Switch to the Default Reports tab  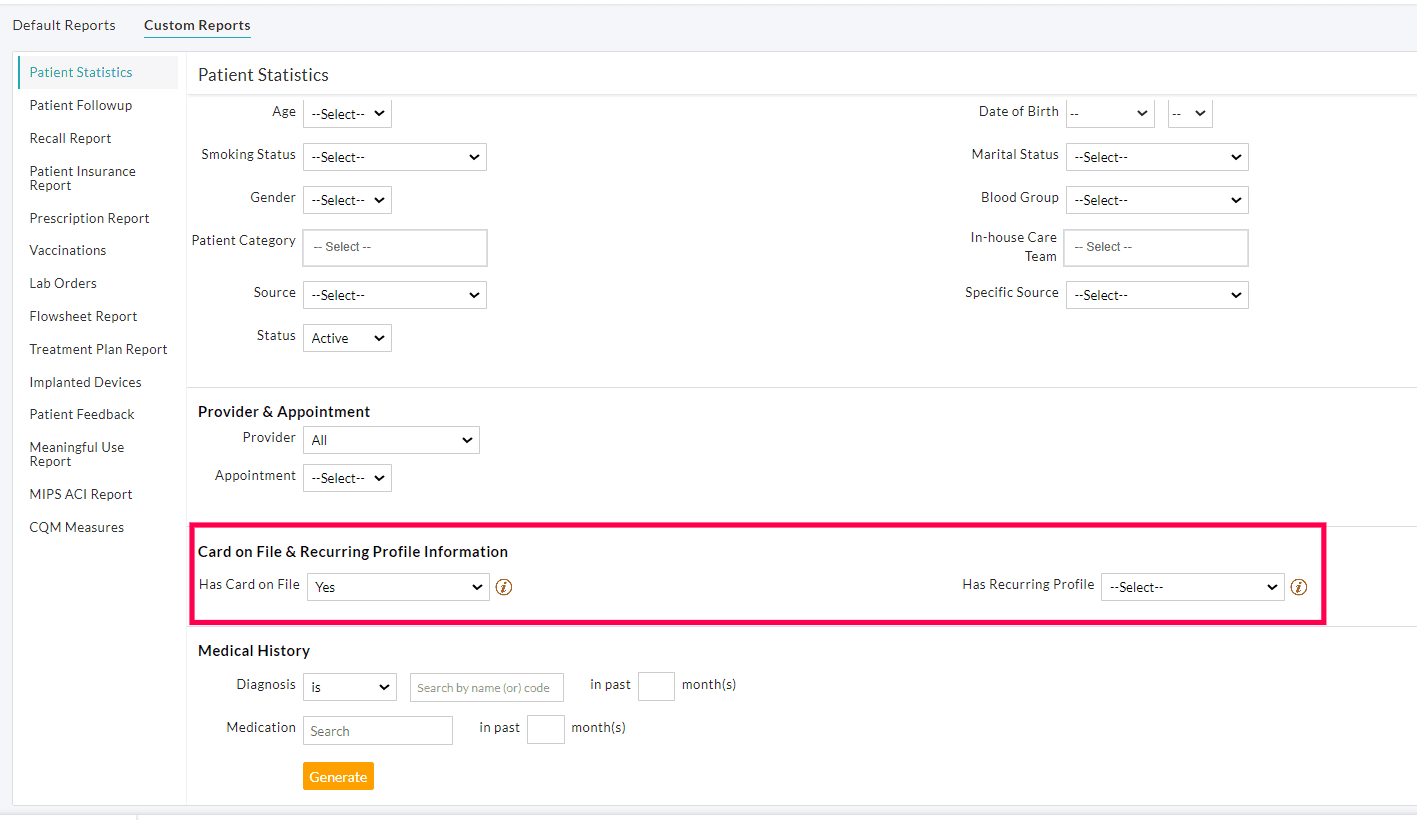pyautogui.click(x=64, y=25)
